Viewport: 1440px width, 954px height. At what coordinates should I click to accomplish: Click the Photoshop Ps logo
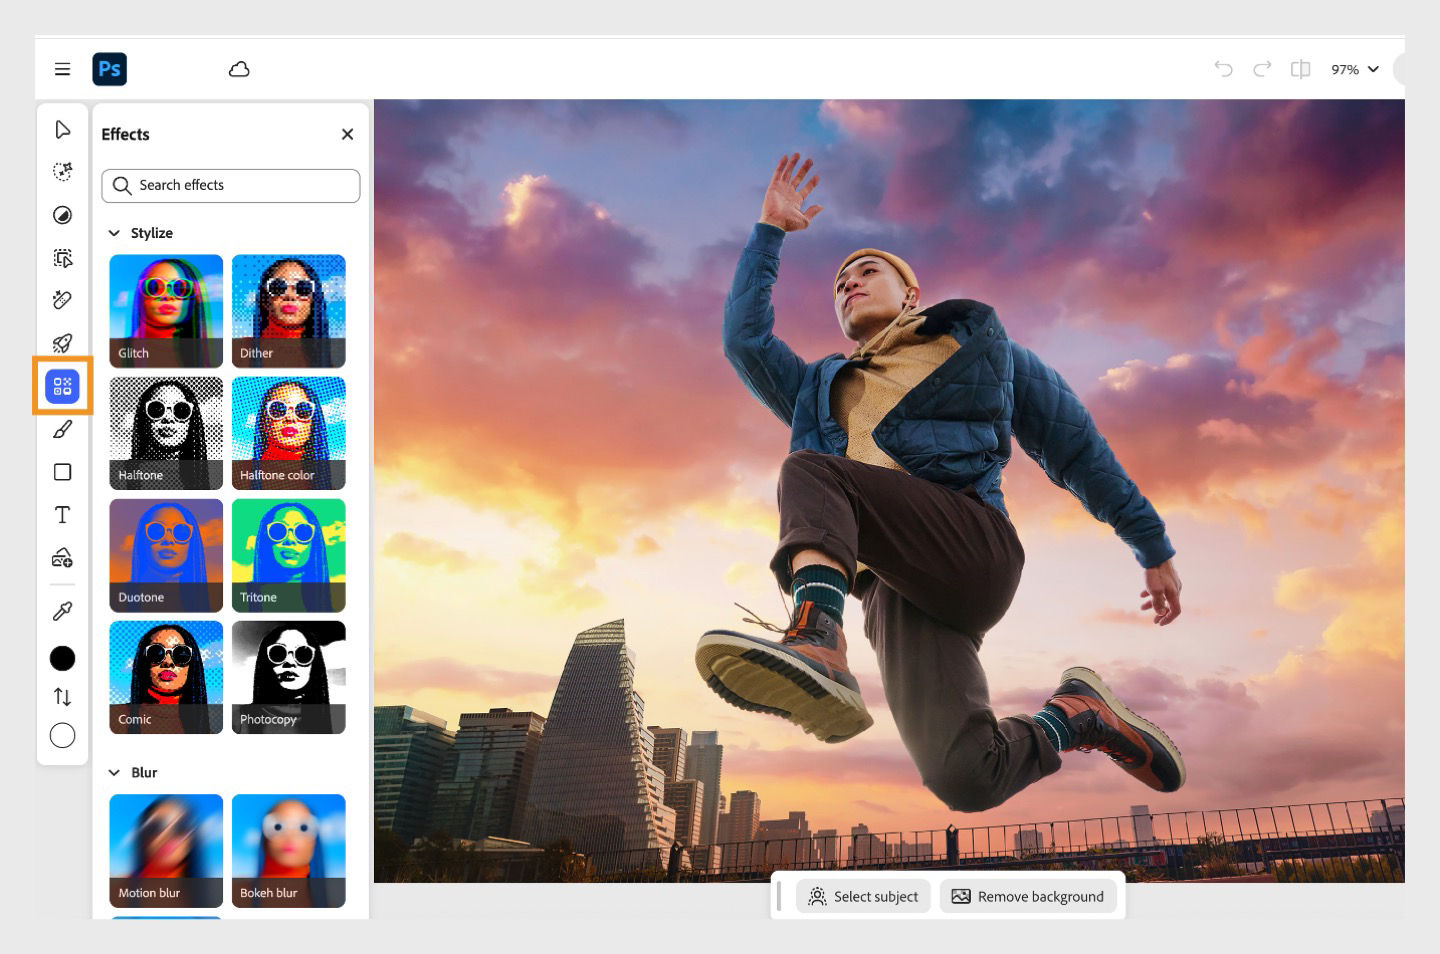(110, 69)
